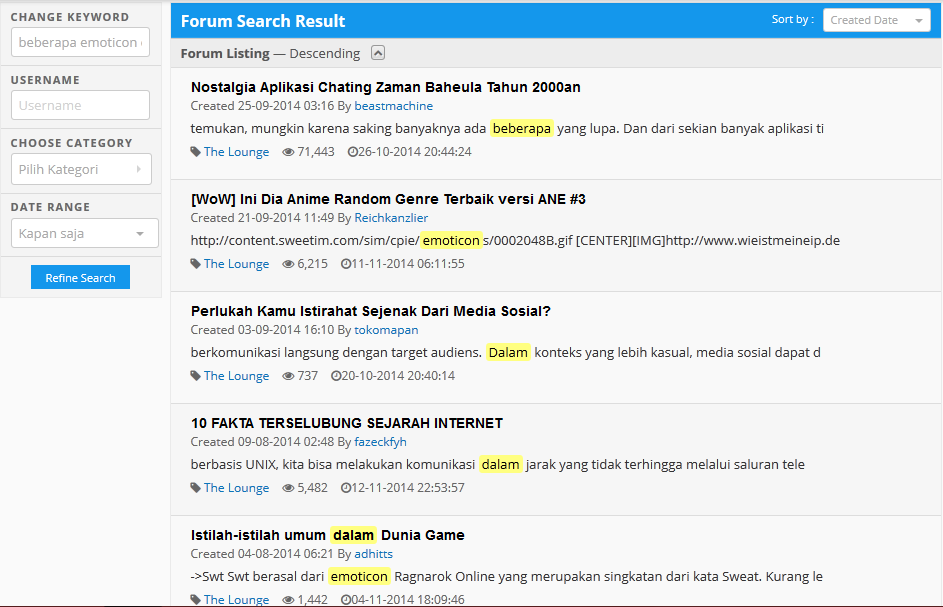Screen dimensions: 943x607
Task: Click views eye icon beside 737
Action: click(289, 375)
